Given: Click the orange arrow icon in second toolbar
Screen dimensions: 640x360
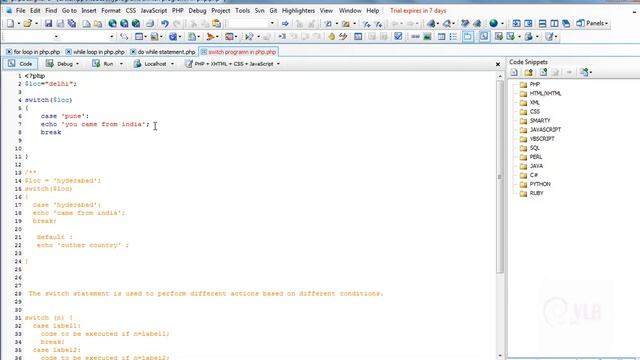Looking at the screenshot, I should (210, 37).
